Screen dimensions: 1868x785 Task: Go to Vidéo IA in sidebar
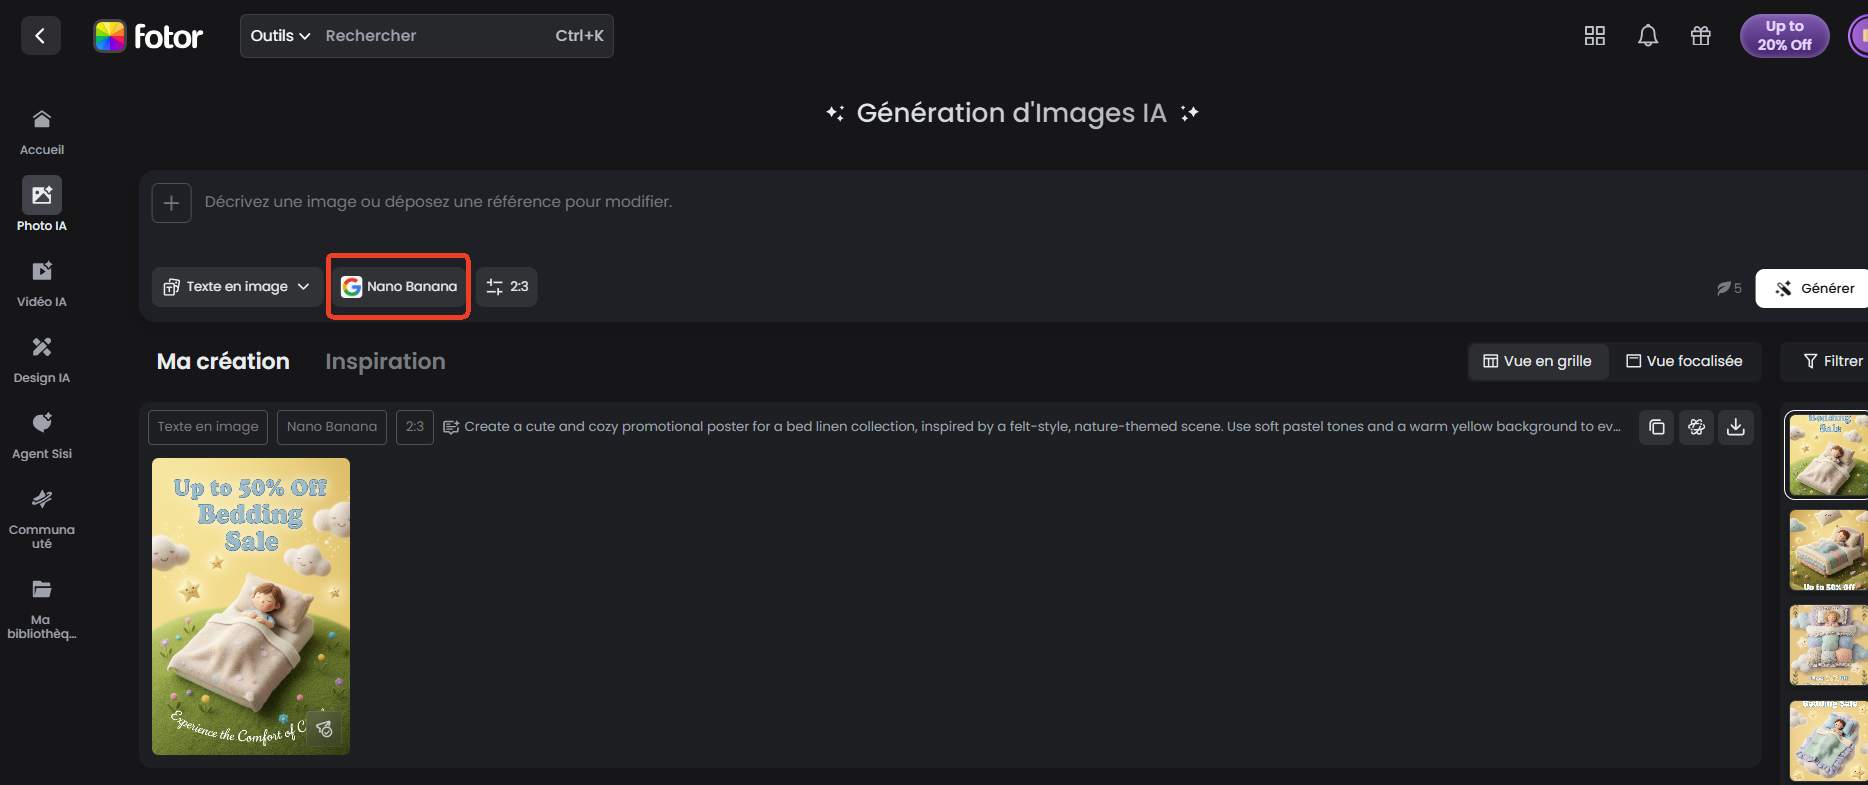tap(41, 281)
